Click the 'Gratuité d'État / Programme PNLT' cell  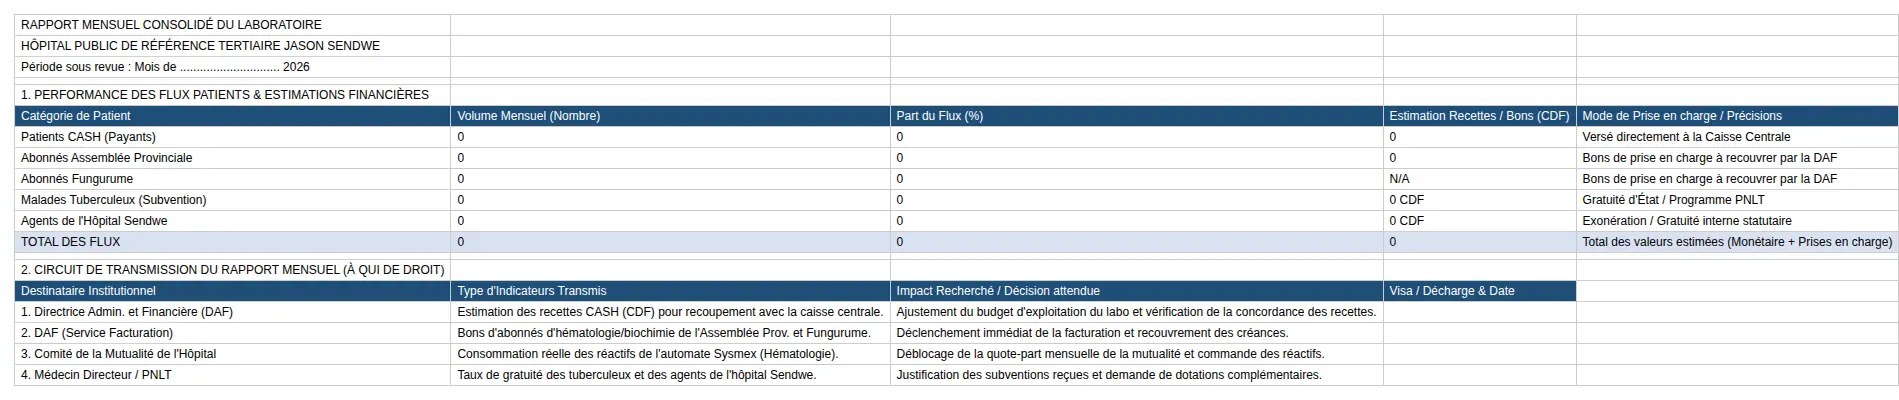(x=1737, y=200)
